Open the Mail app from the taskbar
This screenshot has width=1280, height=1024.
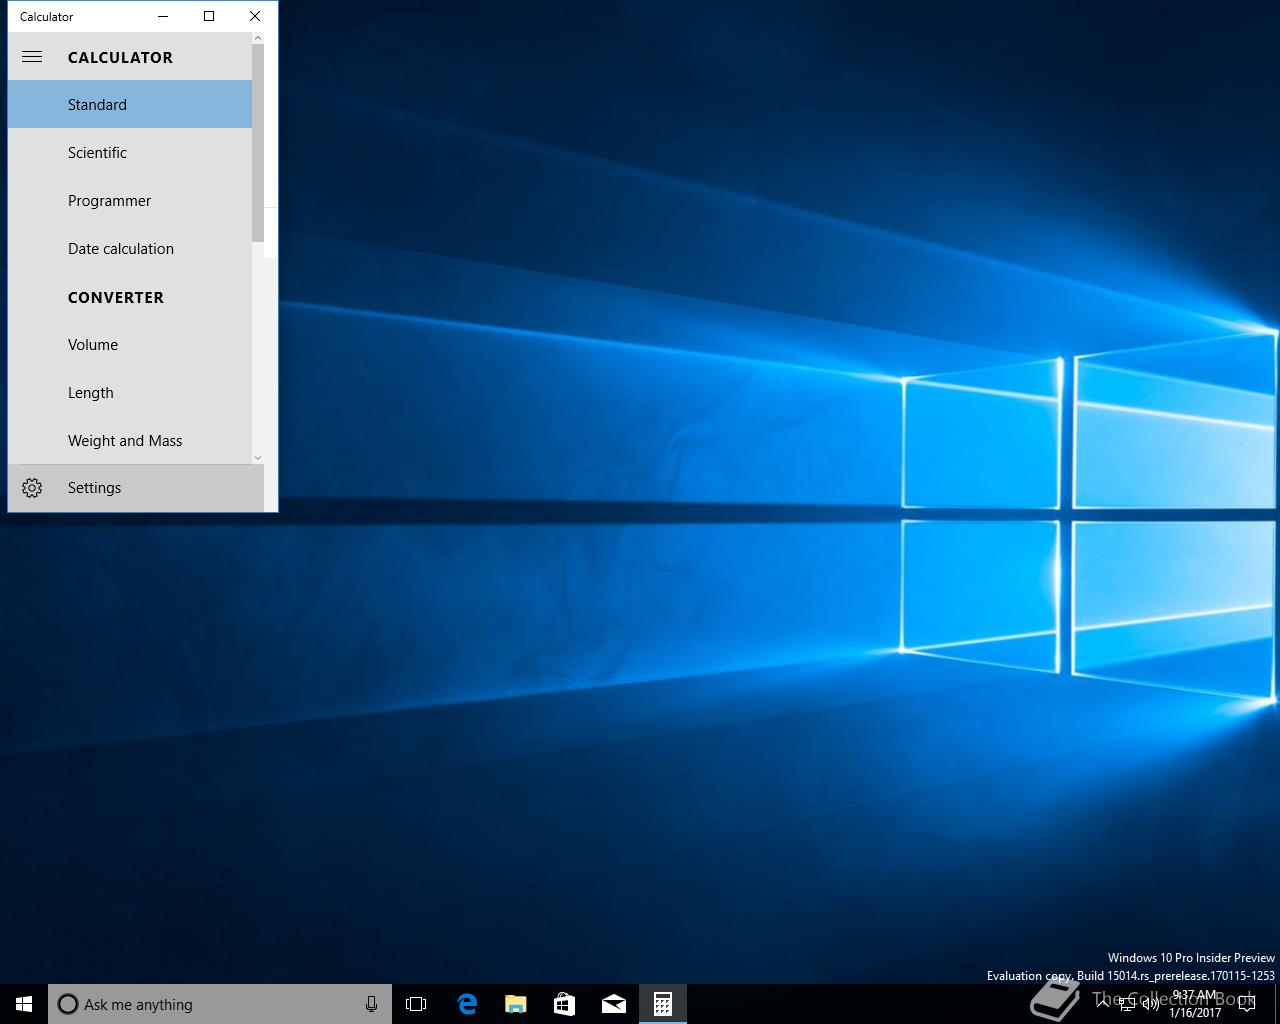point(613,1004)
